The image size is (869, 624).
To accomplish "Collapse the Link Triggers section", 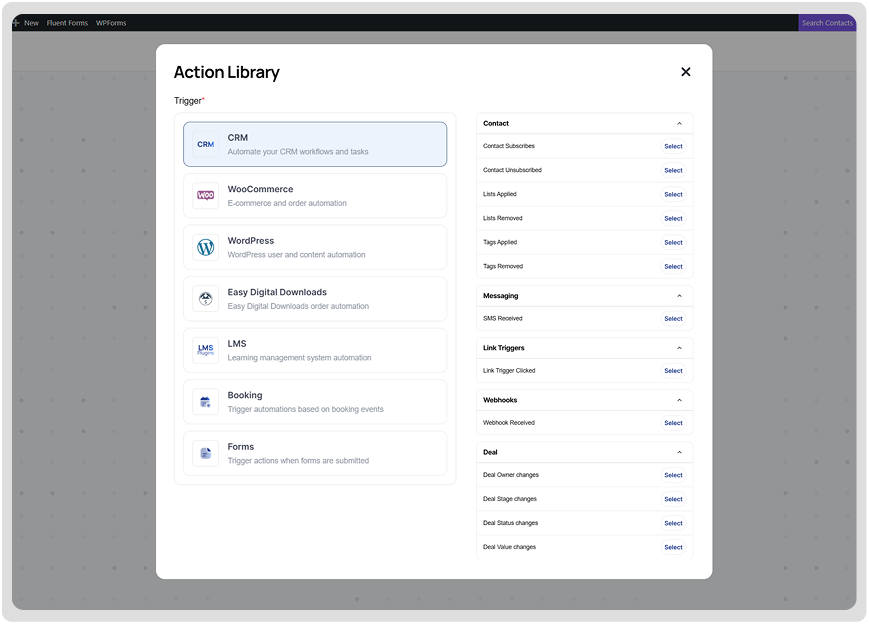I will (679, 348).
